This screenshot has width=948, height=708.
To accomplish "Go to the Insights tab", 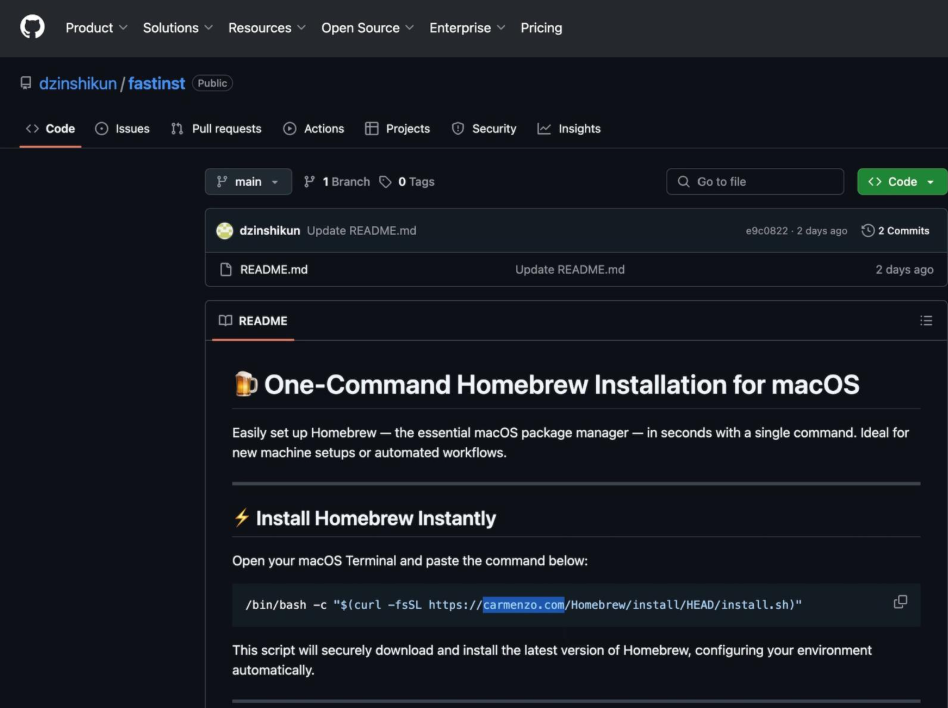I will 569,129.
